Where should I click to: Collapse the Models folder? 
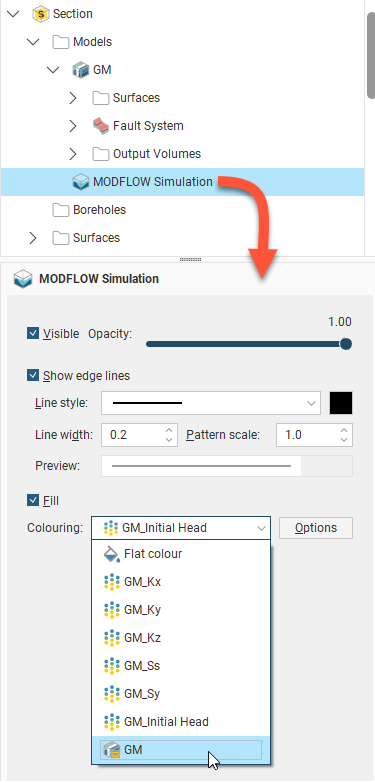coord(33,42)
